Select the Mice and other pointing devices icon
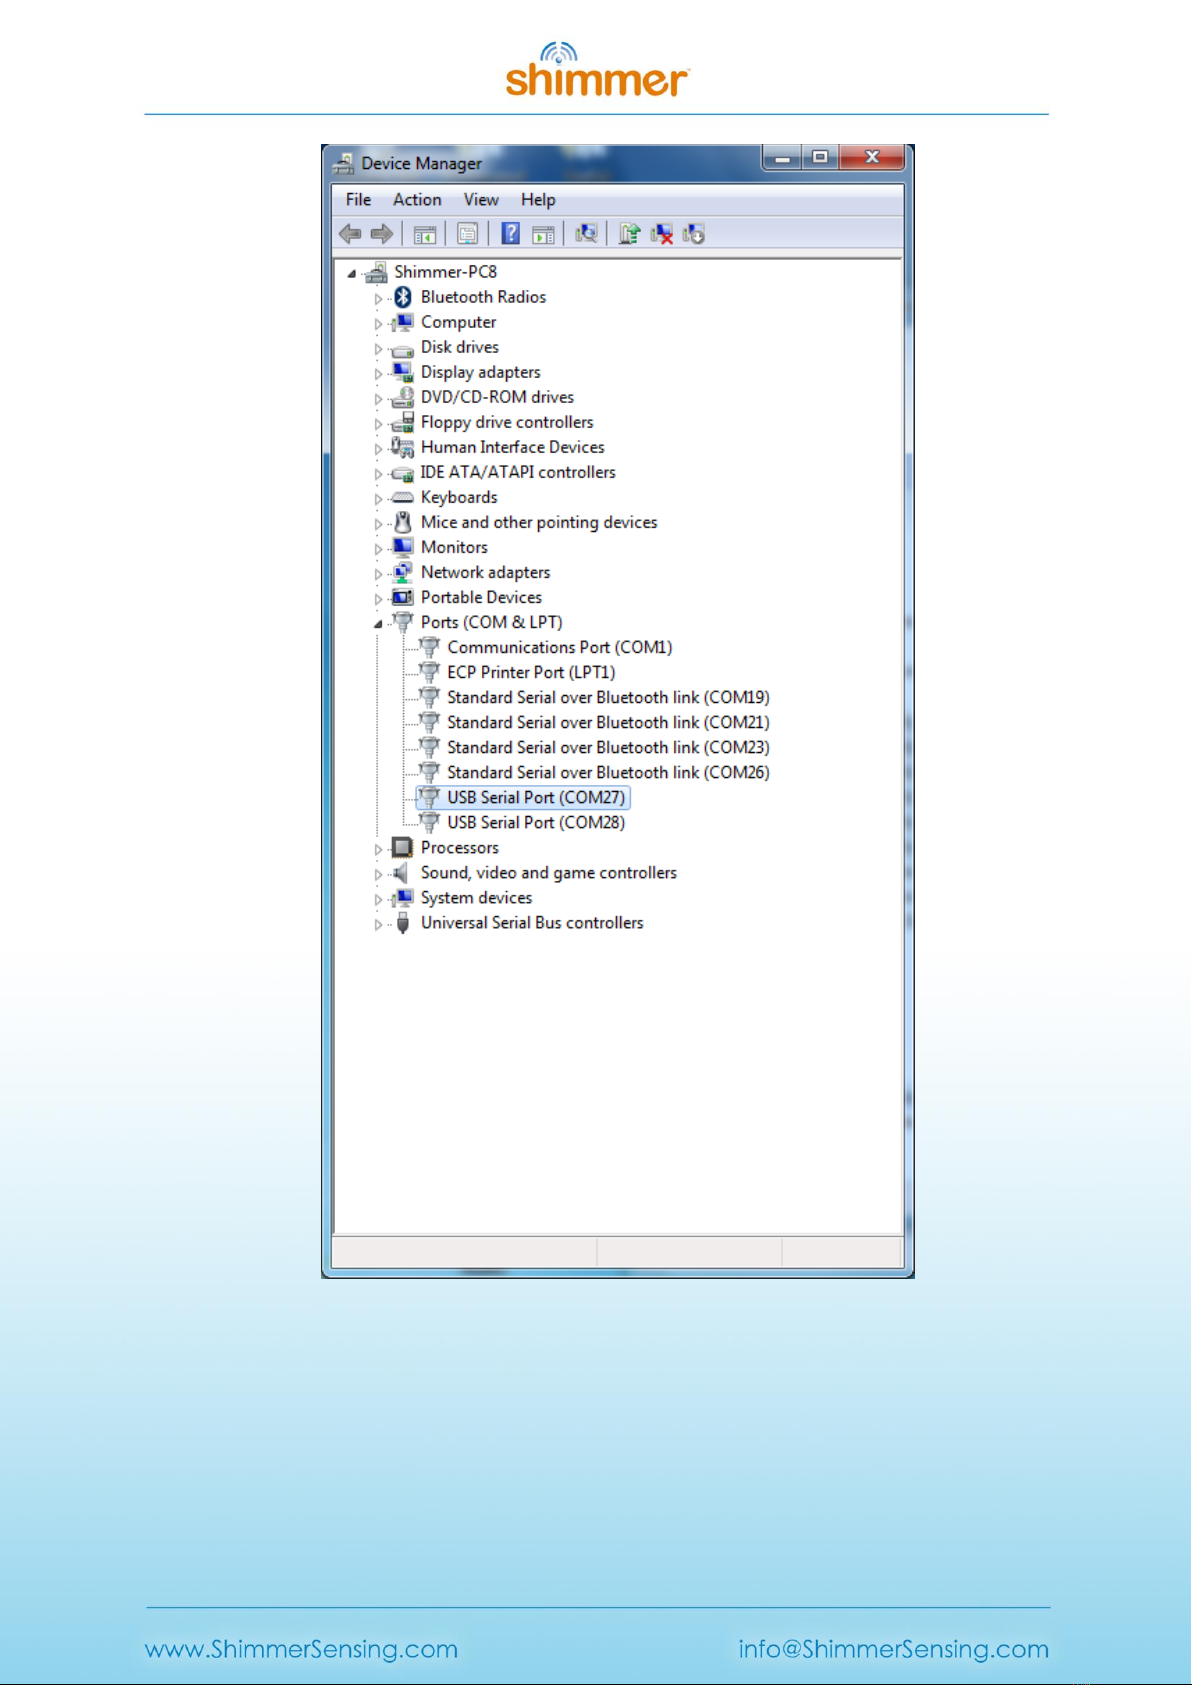The width and height of the screenshot is (1192, 1685). [402, 522]
